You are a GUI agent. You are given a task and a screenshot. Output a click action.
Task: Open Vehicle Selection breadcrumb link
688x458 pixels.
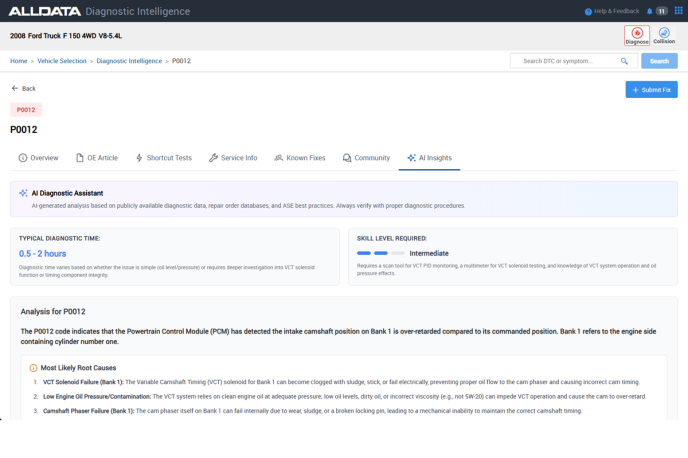point(62,61)
